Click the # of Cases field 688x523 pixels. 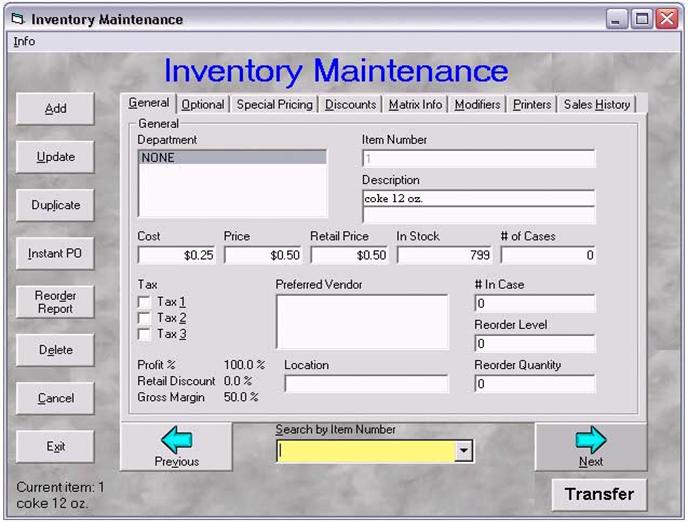548,255
